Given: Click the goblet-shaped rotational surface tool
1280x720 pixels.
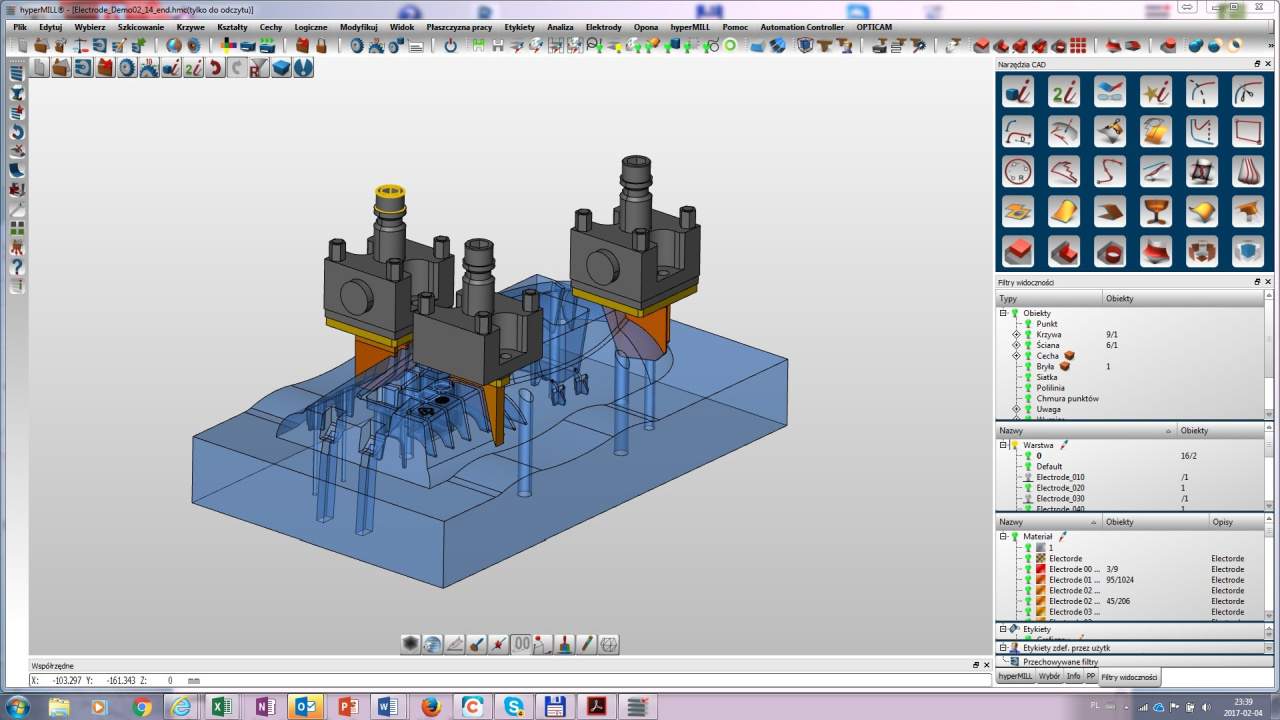Looking at the screenshot, I should tap(1156, 211).
